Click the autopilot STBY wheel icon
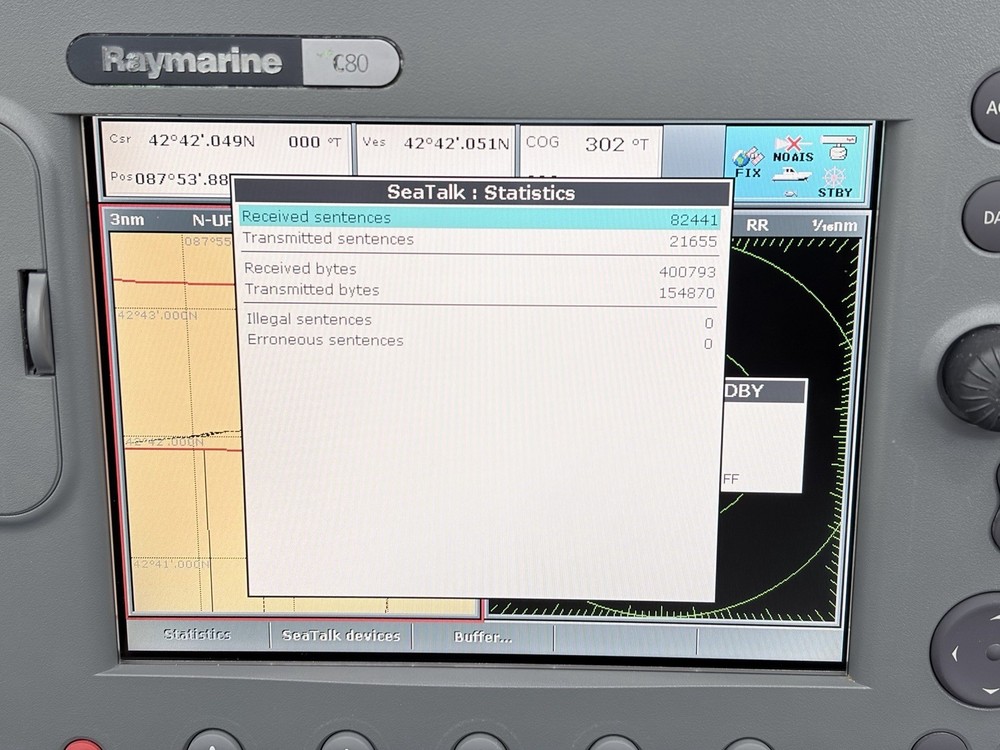Viewport: 1000px width, 750px height. (x=835, y=182)
